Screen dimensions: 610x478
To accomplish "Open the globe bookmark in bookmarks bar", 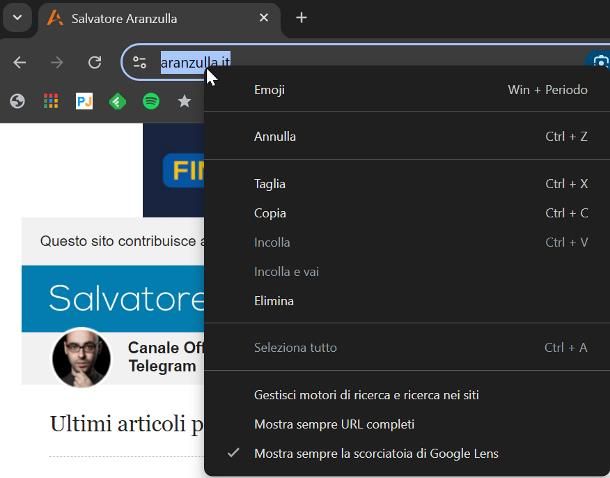I will (x=17, y=102).
